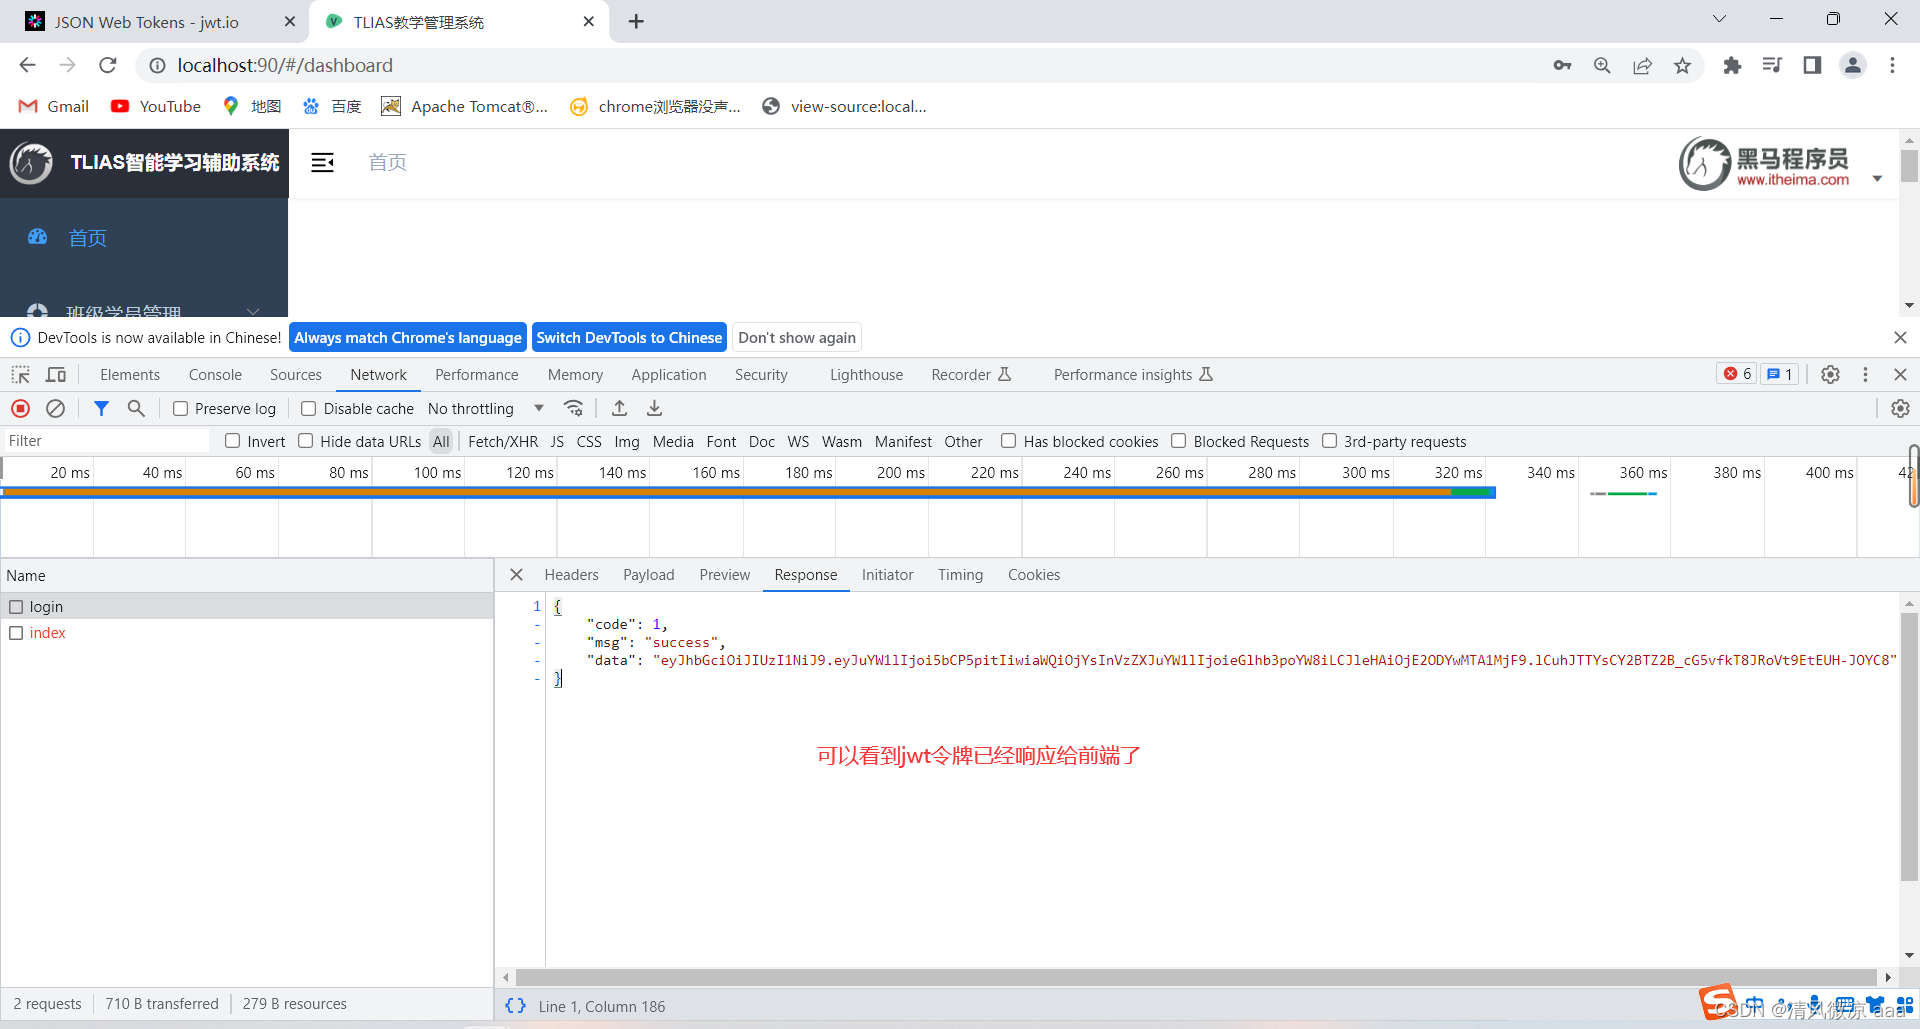The height and width of the screenshot is (1029, 1920).
Task: Check Hide data URLs checkbox
Action: click(306, 441)
